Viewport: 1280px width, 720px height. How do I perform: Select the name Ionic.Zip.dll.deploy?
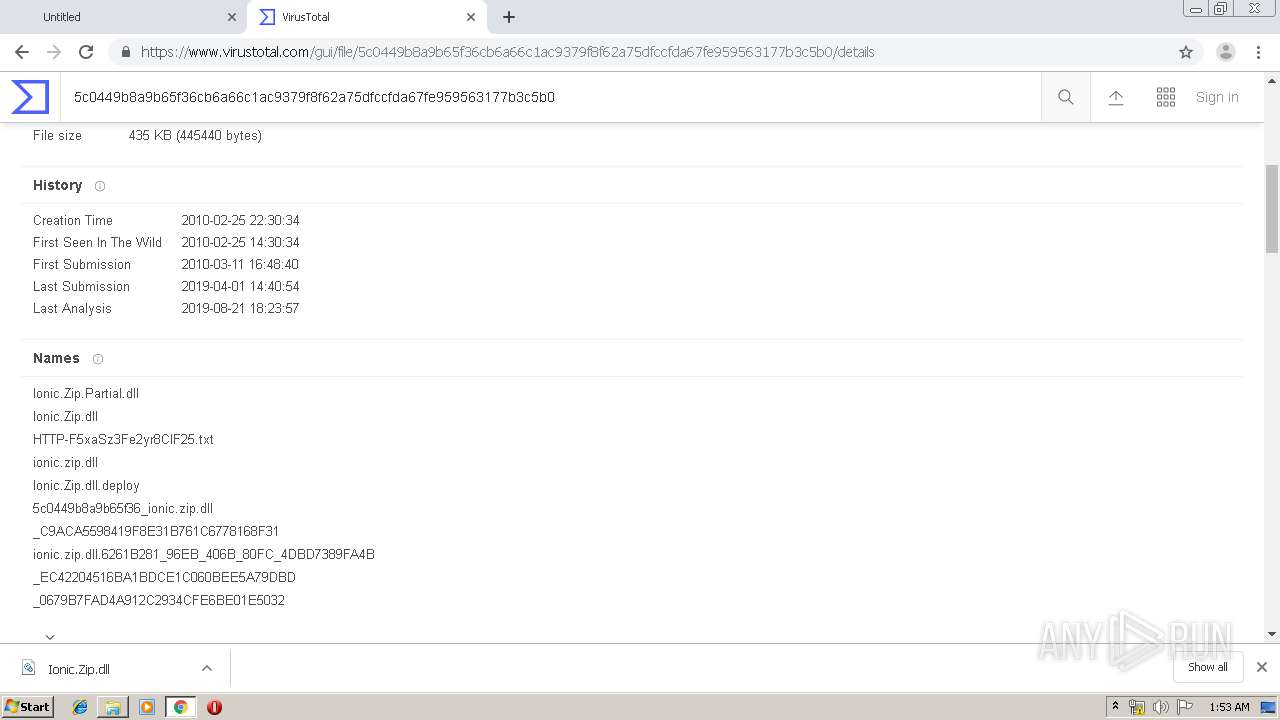click(x=86, y=486)
